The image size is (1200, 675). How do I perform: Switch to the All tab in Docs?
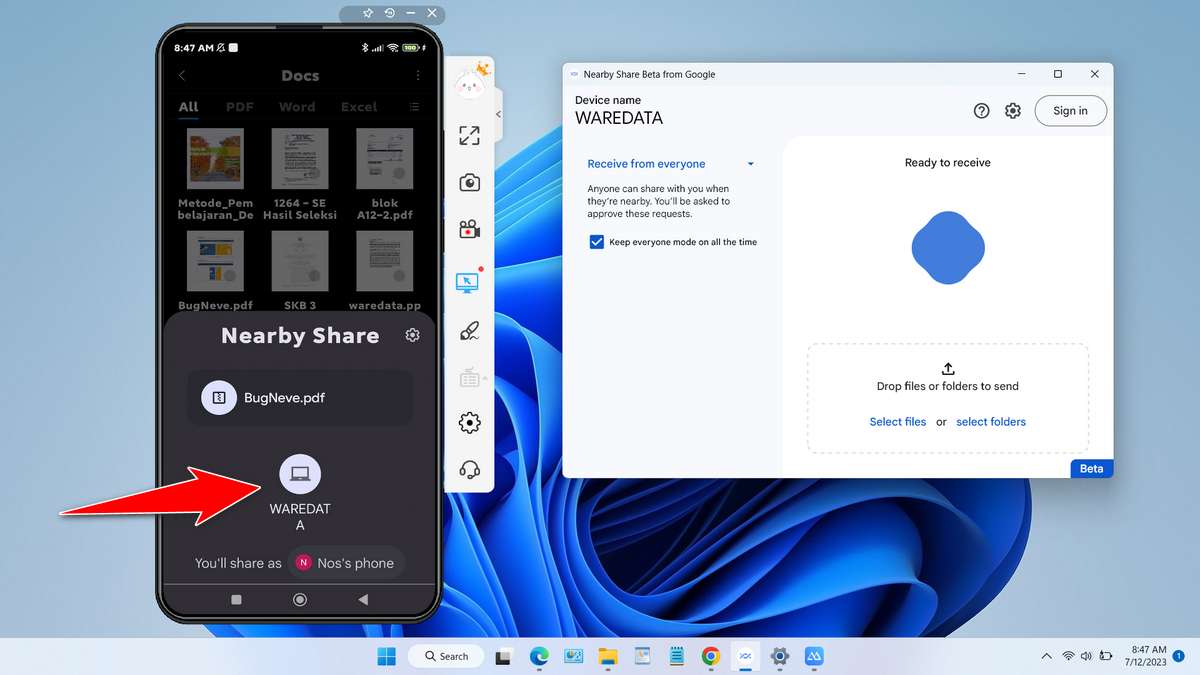[188, 107]
